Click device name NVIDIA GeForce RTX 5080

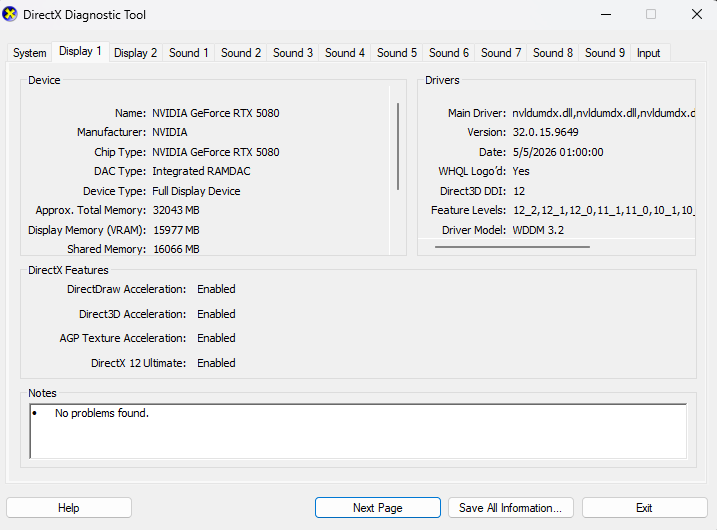(216, 113)
